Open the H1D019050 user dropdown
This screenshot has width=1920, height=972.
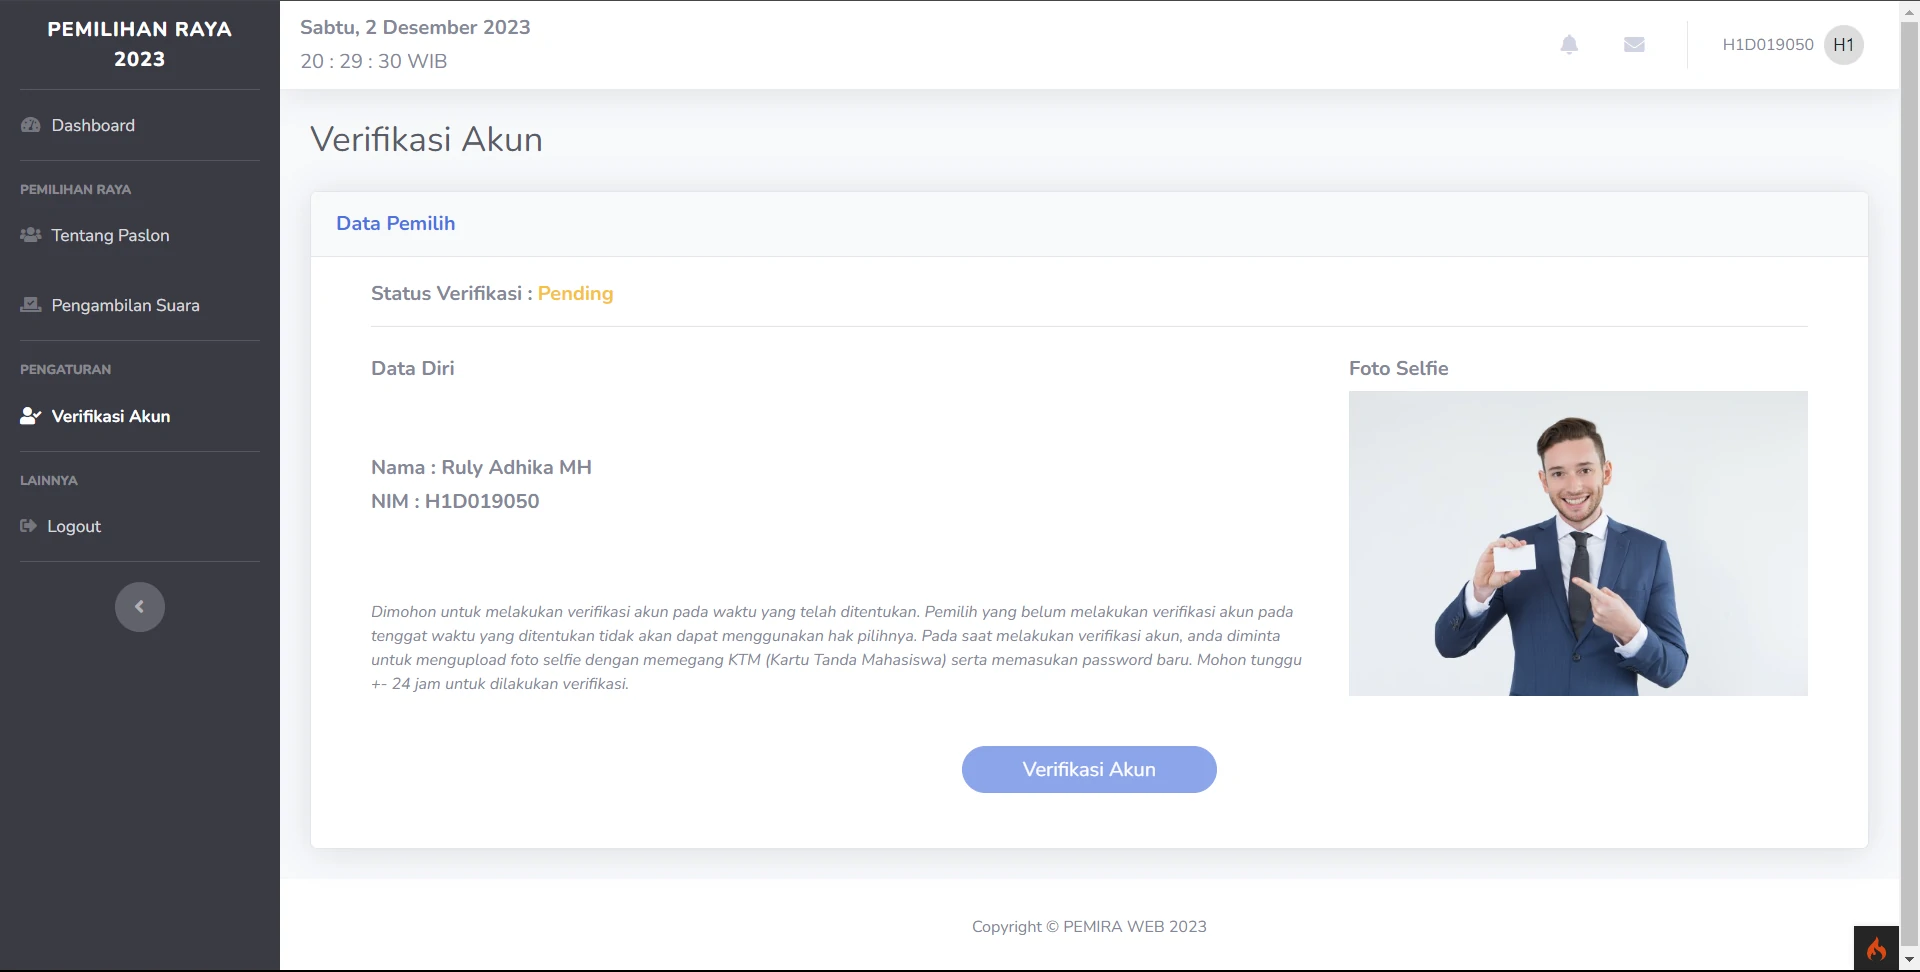1767,45
